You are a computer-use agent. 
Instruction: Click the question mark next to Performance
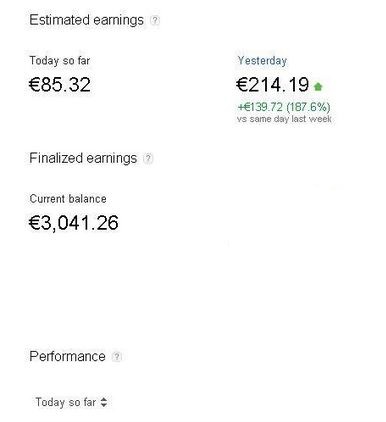[116, 357]
